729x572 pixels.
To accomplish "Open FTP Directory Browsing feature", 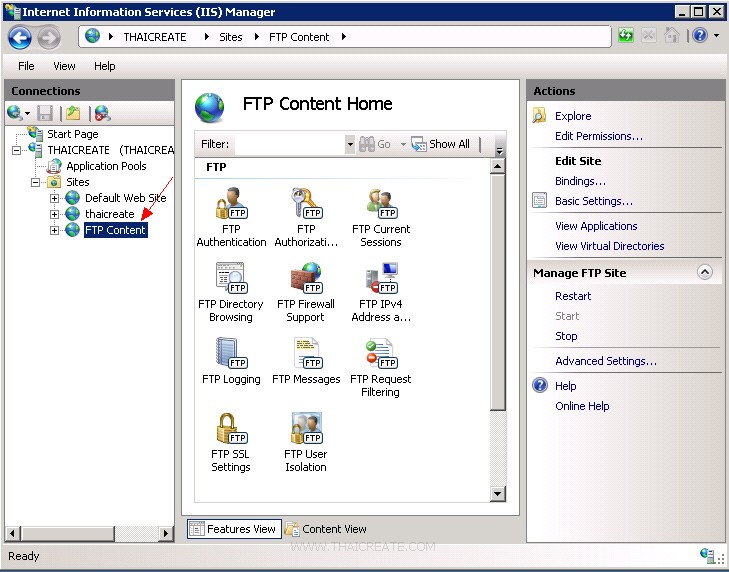I will pyautogui.click(x=231, y=292).
